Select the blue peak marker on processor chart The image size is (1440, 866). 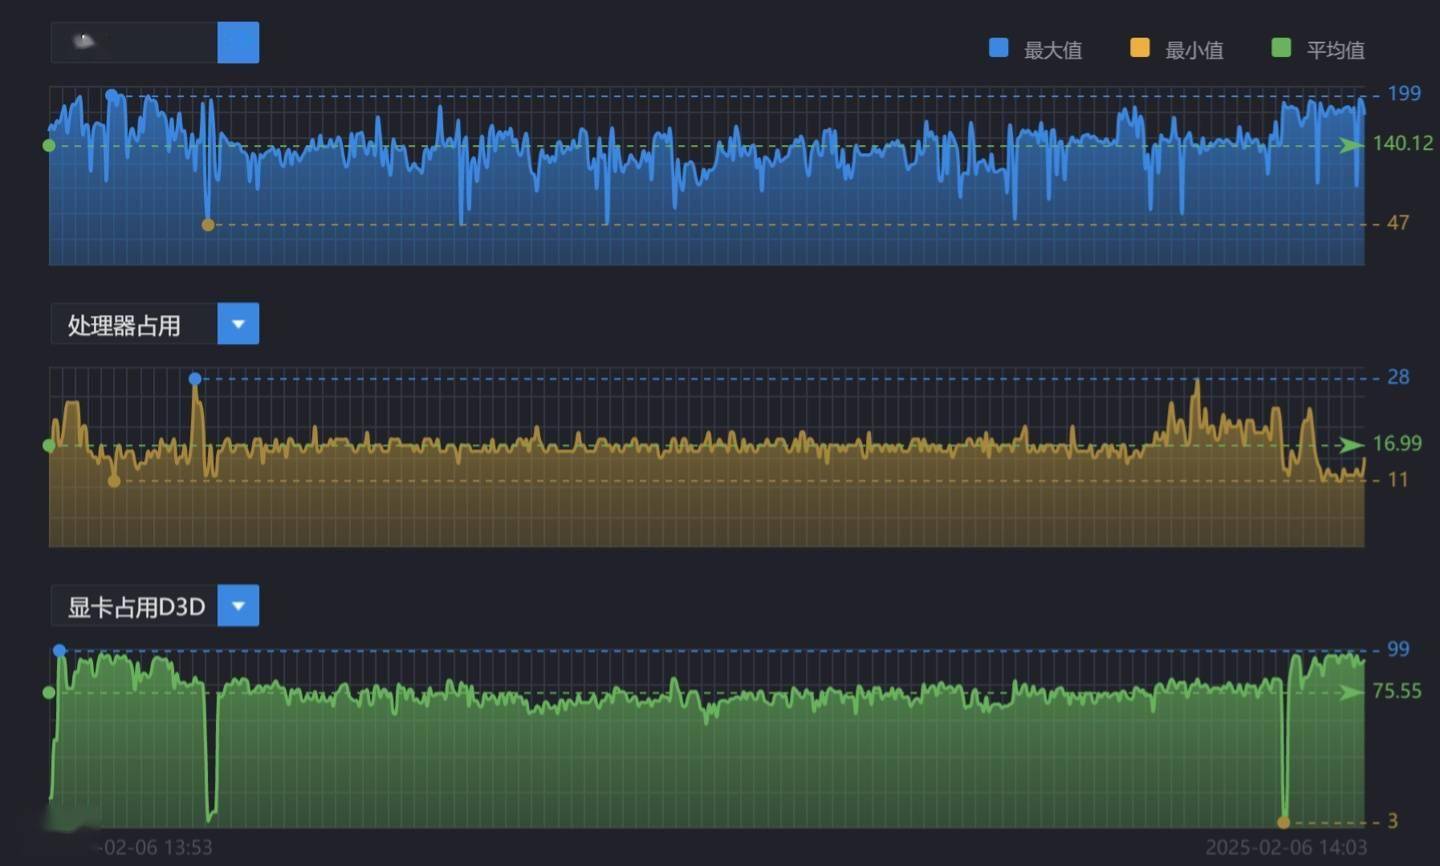[195, 378]
